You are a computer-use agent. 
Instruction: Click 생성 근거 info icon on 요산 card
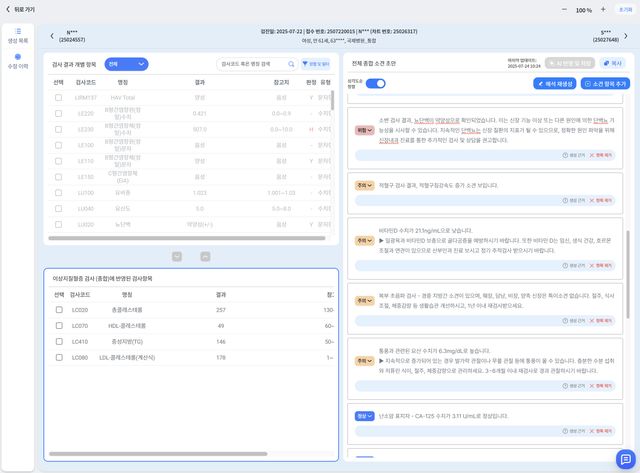565,386
